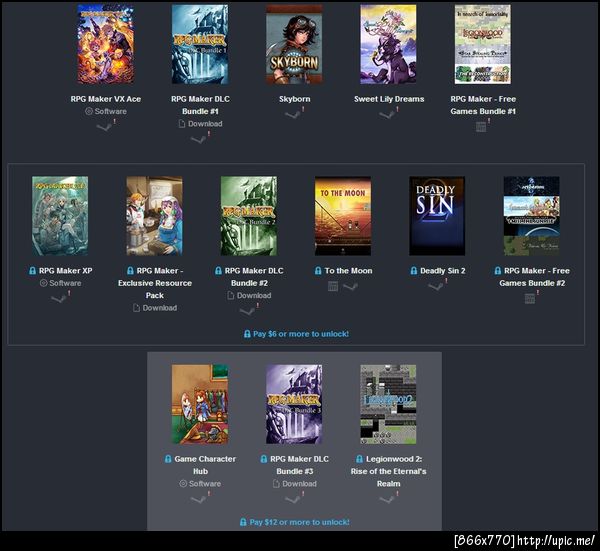Viewport: 600px width, 551px height.
Task: Click the Download label under Exclusive Resource Pack
Action: 160,308
